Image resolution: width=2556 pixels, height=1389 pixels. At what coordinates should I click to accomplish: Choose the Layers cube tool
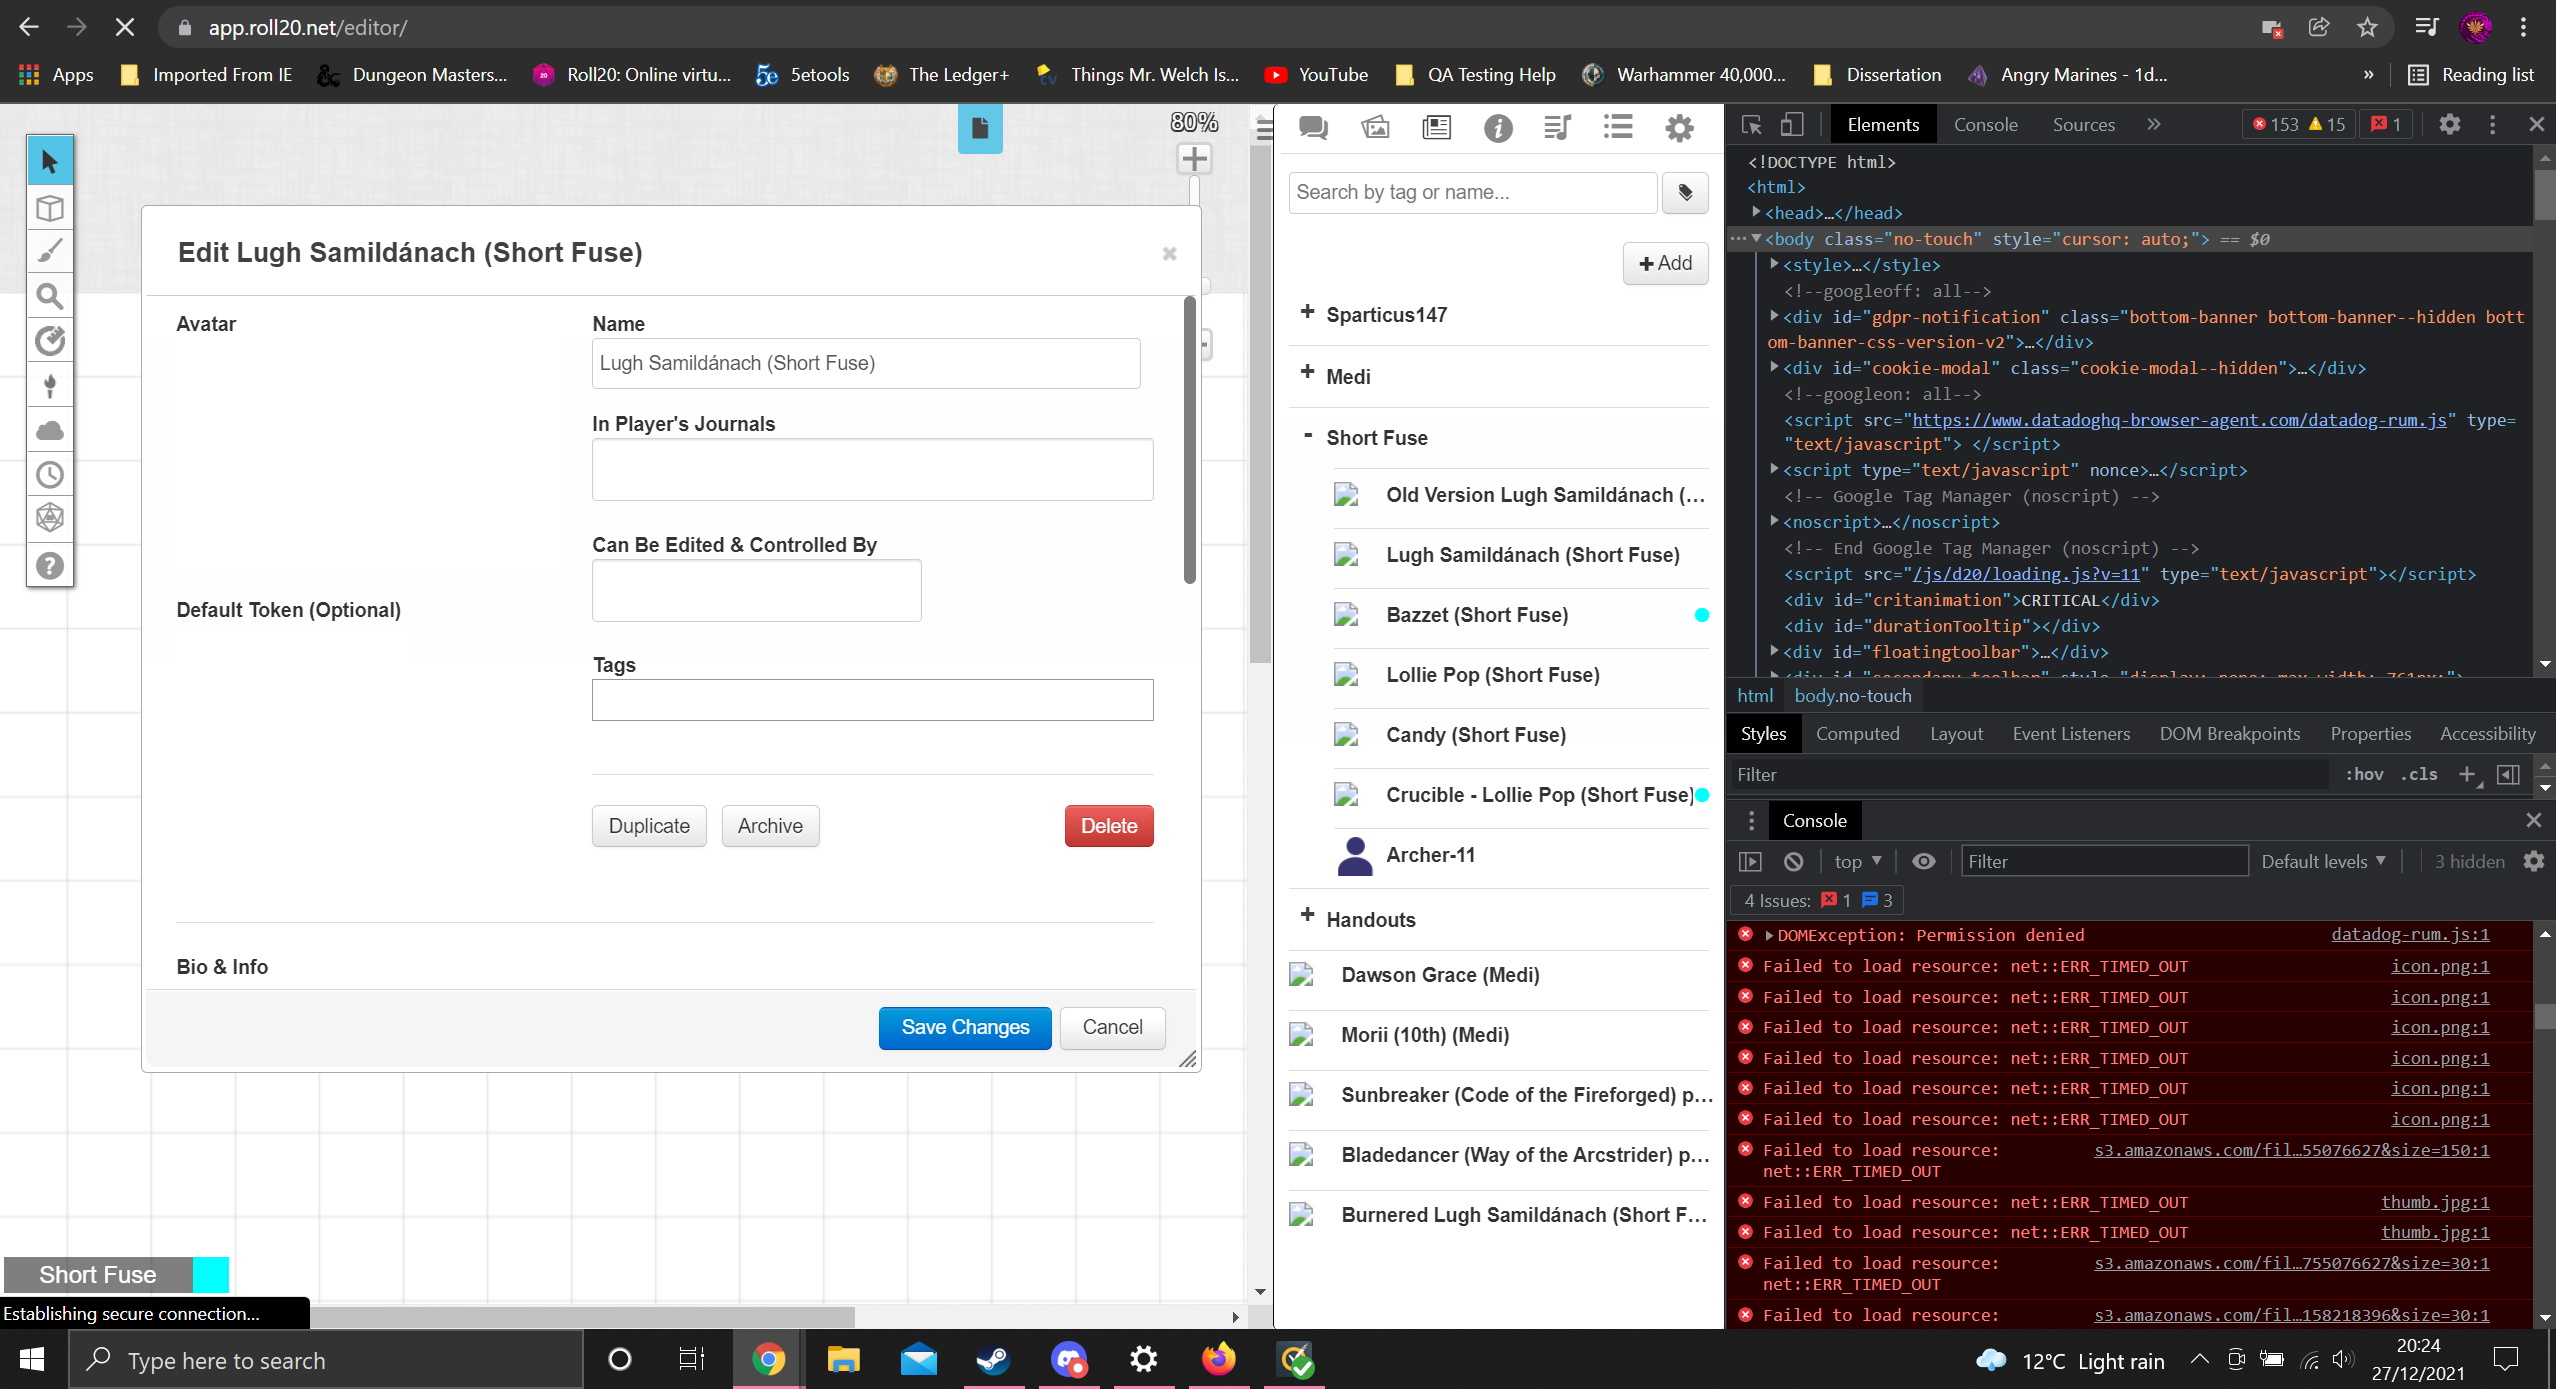[50, 208]
